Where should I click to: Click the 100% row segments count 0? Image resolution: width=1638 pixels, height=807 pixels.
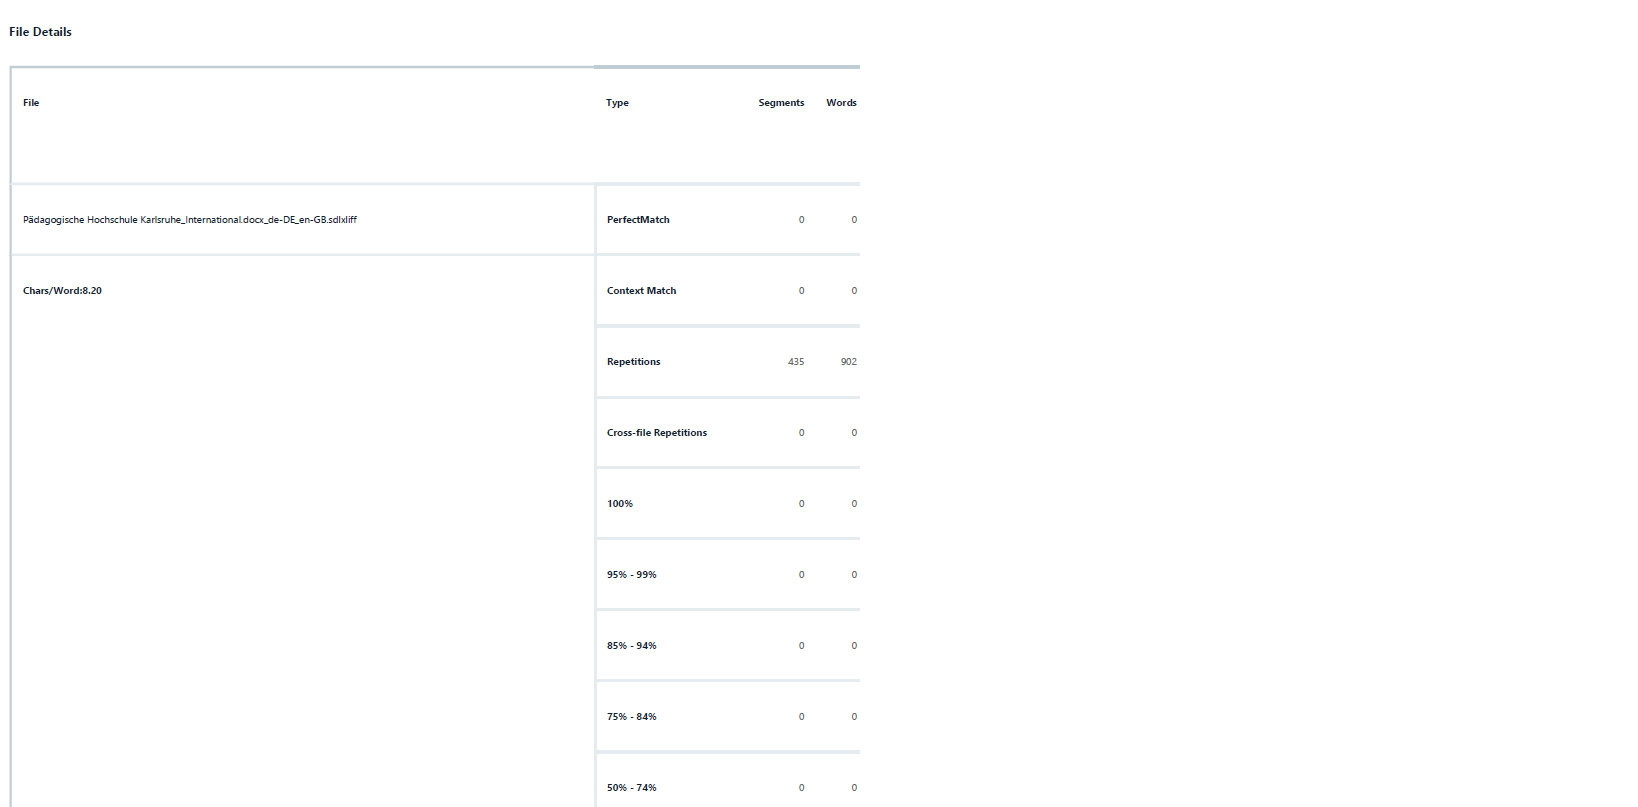(x=801, y=504)
